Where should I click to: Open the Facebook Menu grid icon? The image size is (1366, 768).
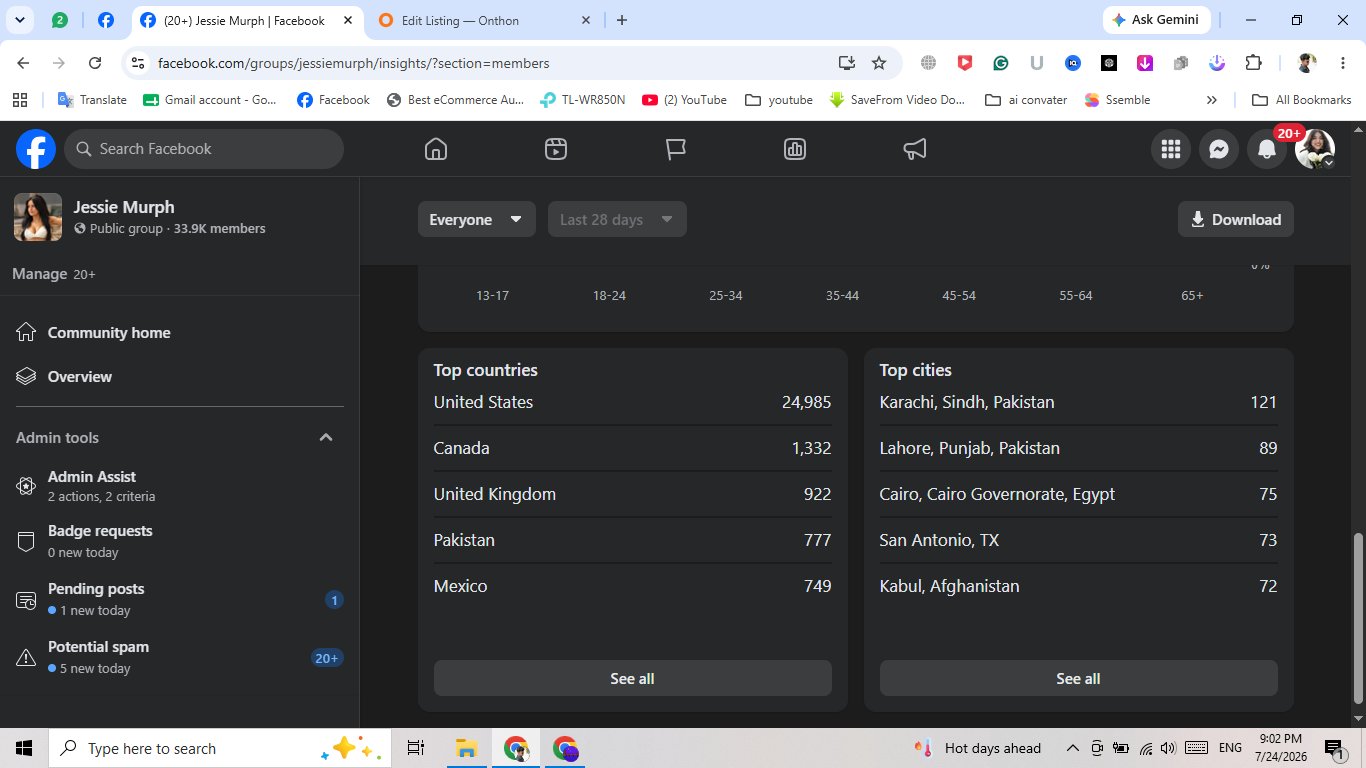pyautogui.click(x=1170, y=149)
